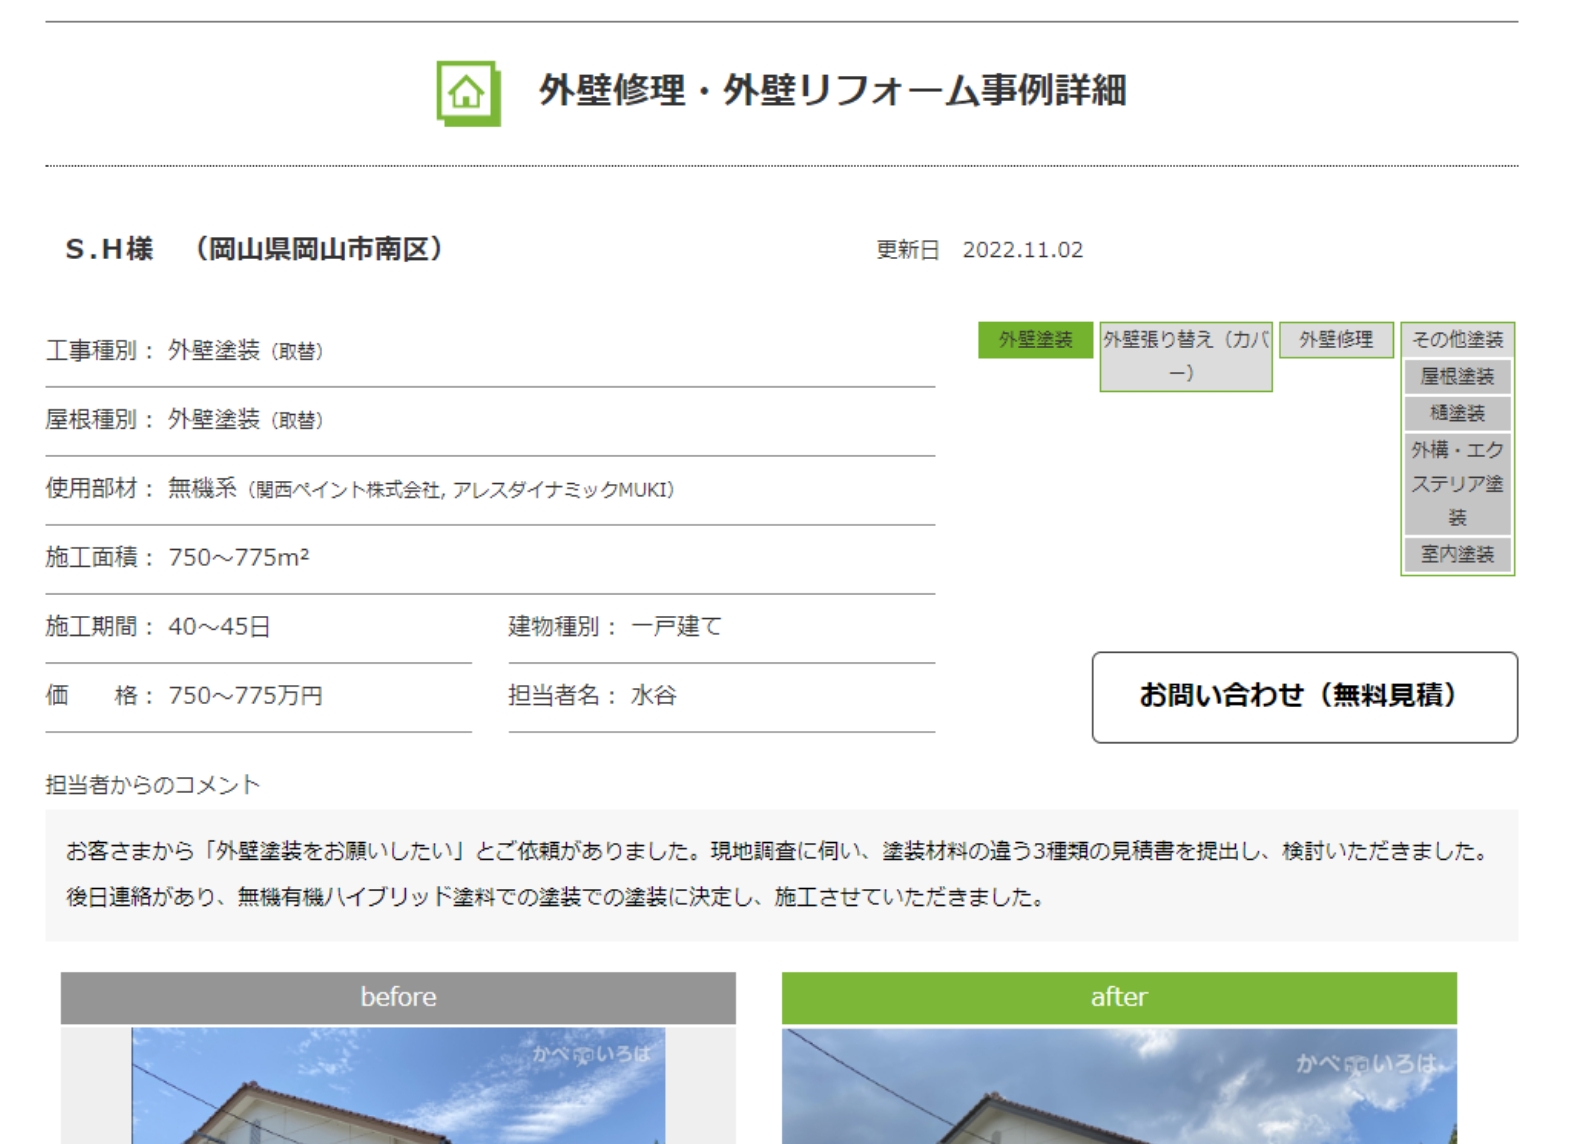Select the 屋根塗装 sub-category
The image size is (1578, 1144).
[1457, 377]
